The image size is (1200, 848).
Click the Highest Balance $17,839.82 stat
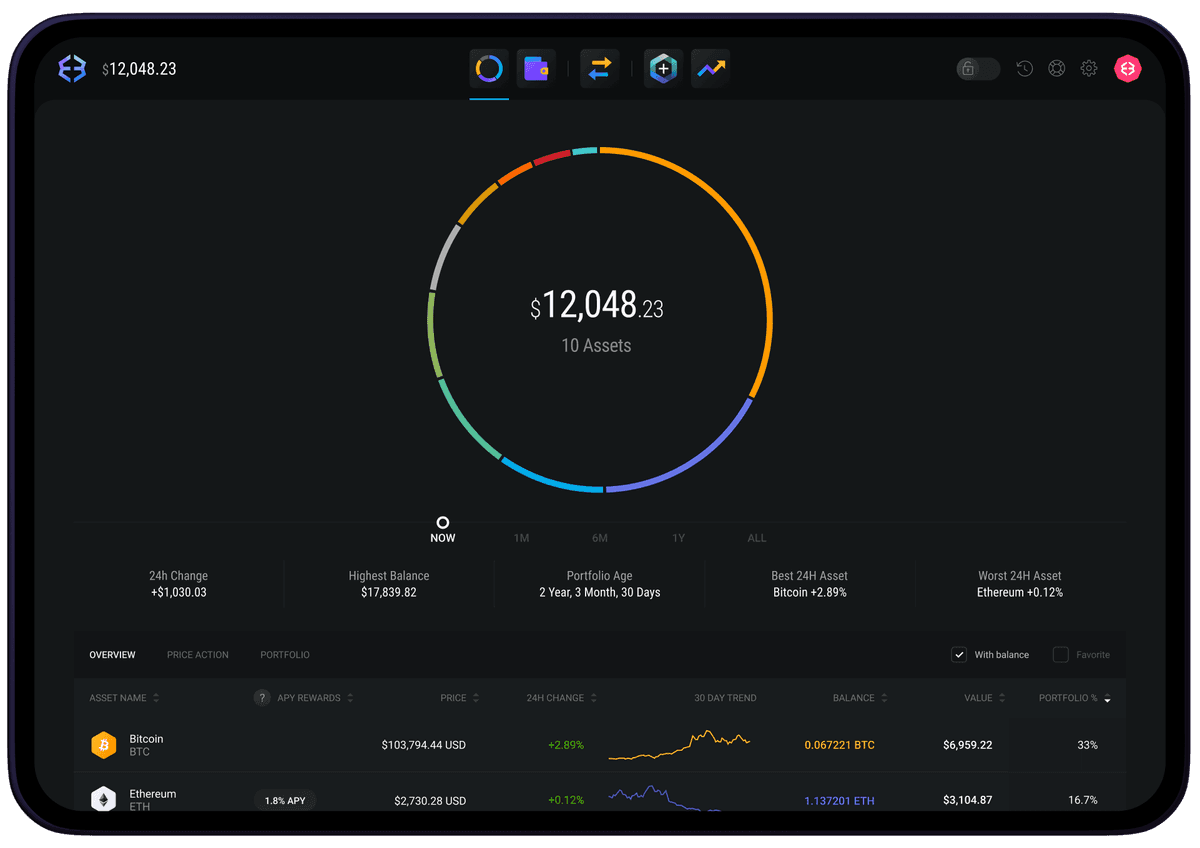pyautogui.click(x=389, y=584)
